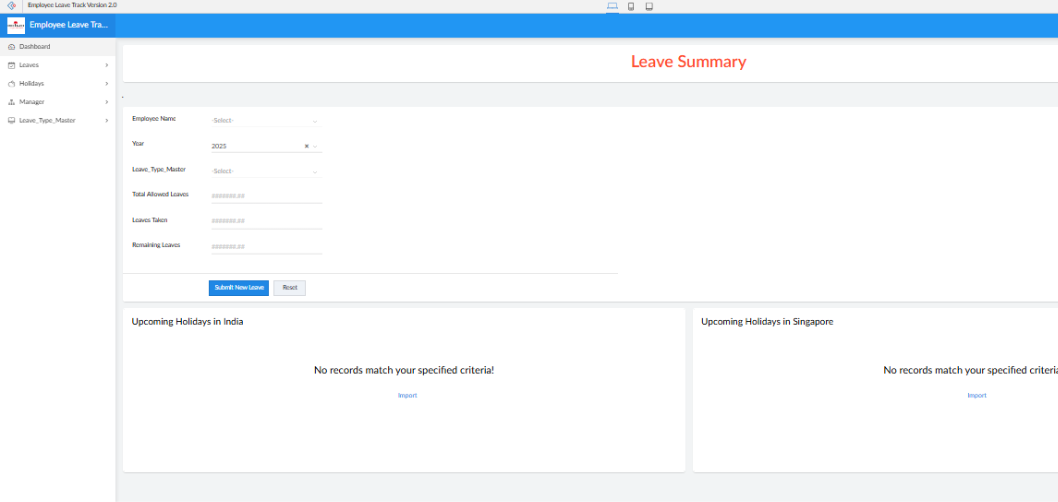Open Dashboard from the sidebar
The height and width of the screenshot is (502, 1058).
click(34, 47)
